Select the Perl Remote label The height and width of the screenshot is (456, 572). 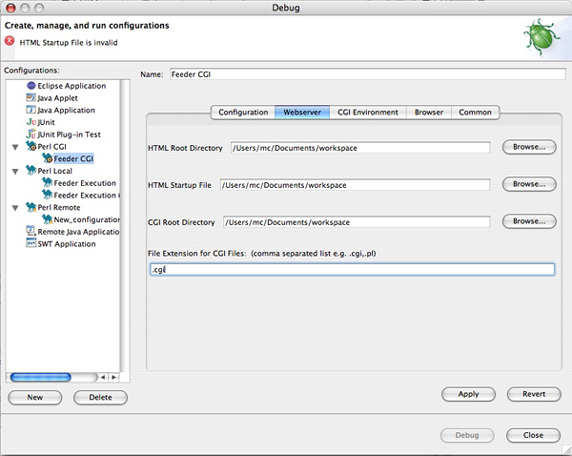pos(59,208)
